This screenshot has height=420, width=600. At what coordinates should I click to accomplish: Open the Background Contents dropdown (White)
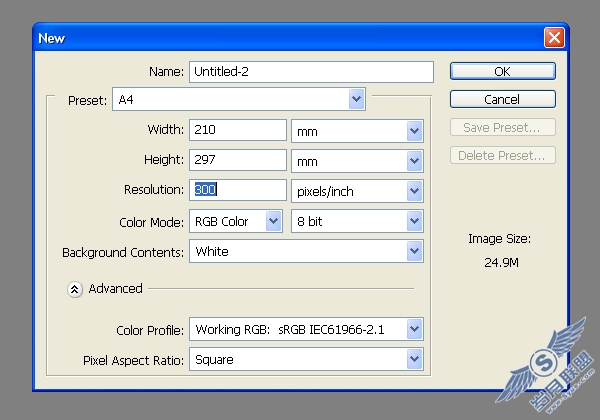coord(306,251)
